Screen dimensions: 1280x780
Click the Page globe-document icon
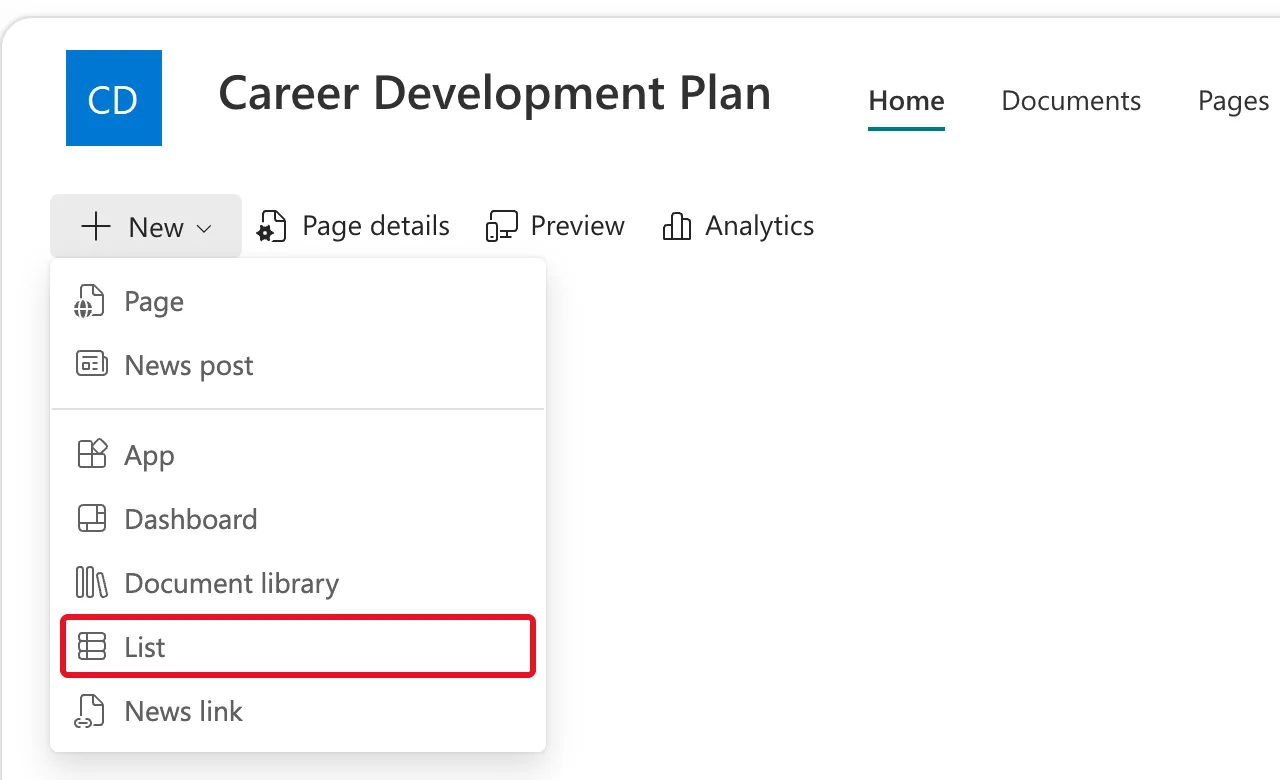[90, 301]
